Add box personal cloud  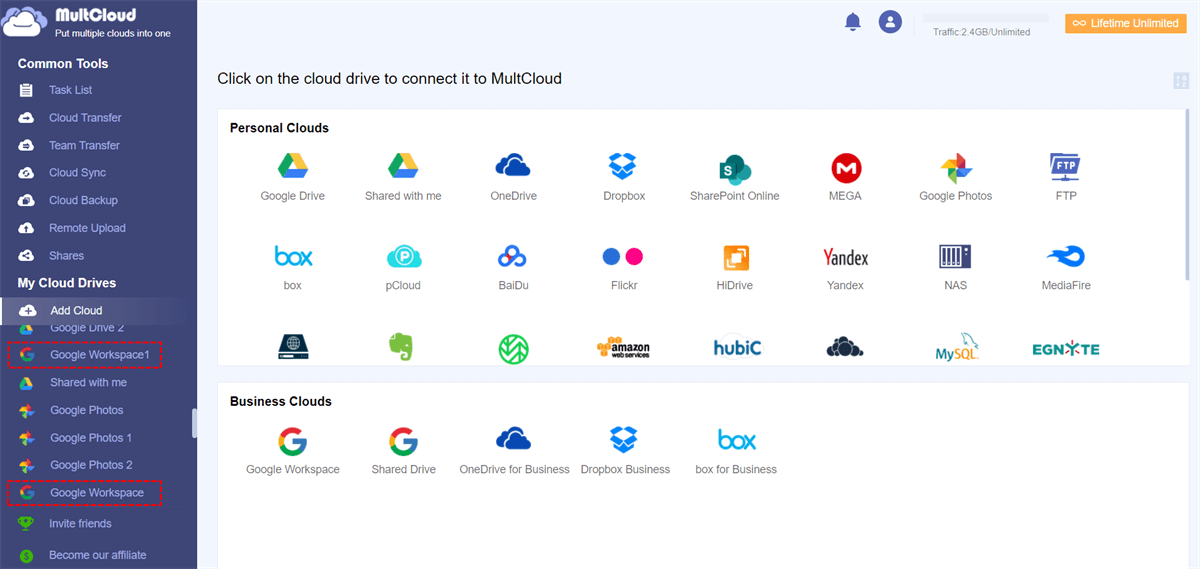[x=293, y=267]
